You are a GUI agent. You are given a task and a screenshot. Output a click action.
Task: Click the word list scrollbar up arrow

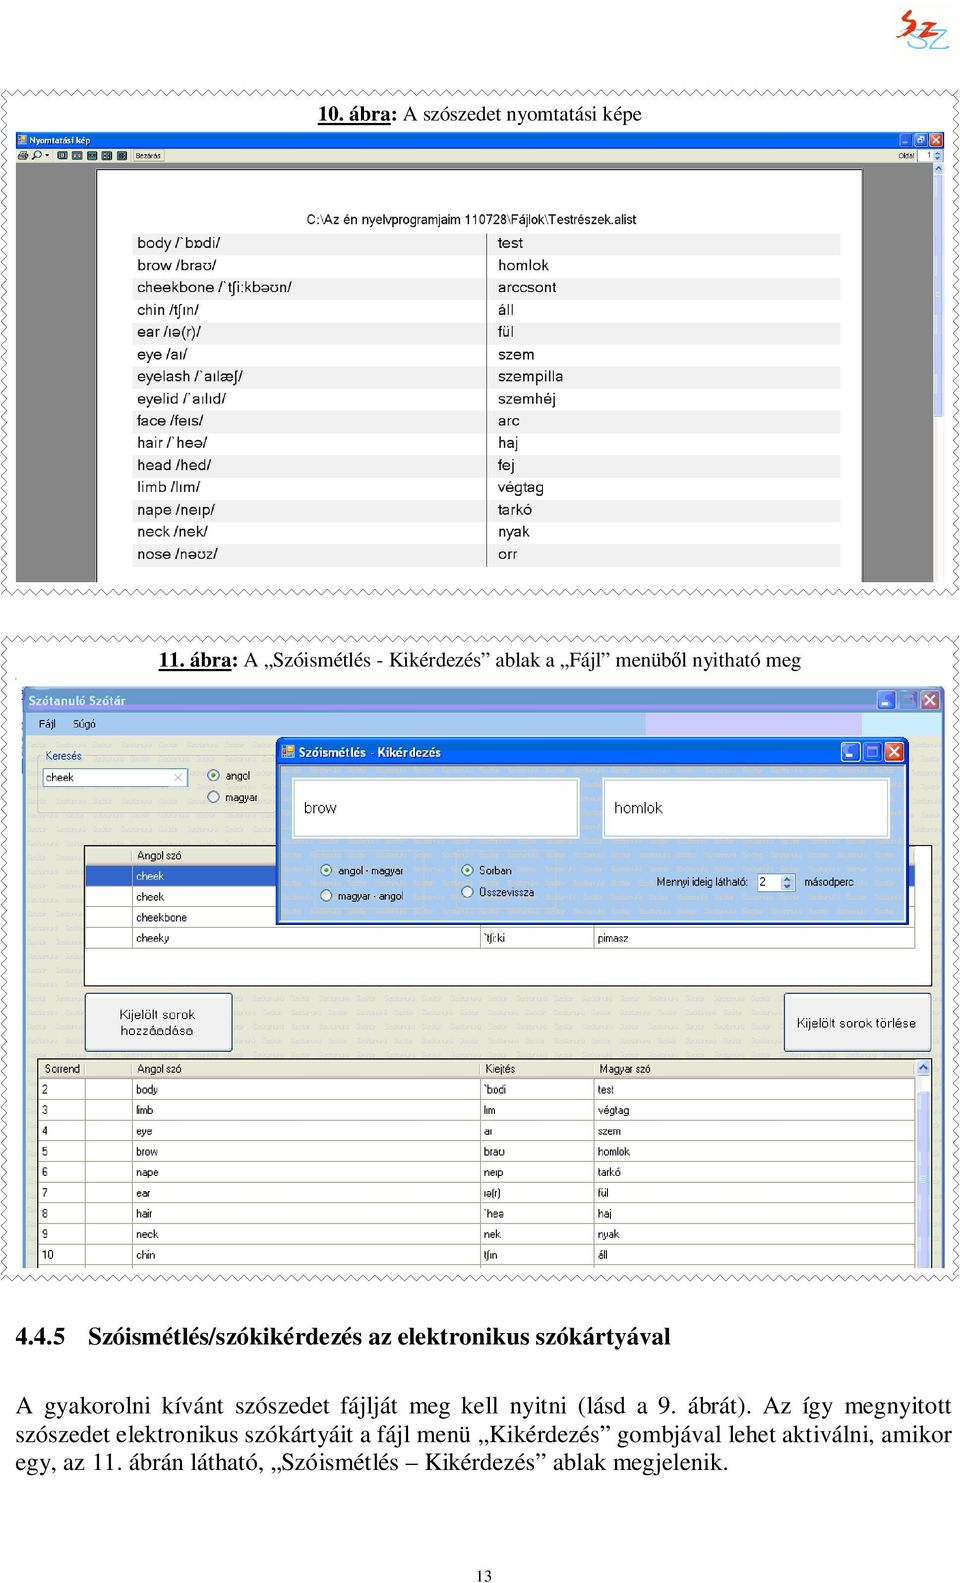(923, 1068)
